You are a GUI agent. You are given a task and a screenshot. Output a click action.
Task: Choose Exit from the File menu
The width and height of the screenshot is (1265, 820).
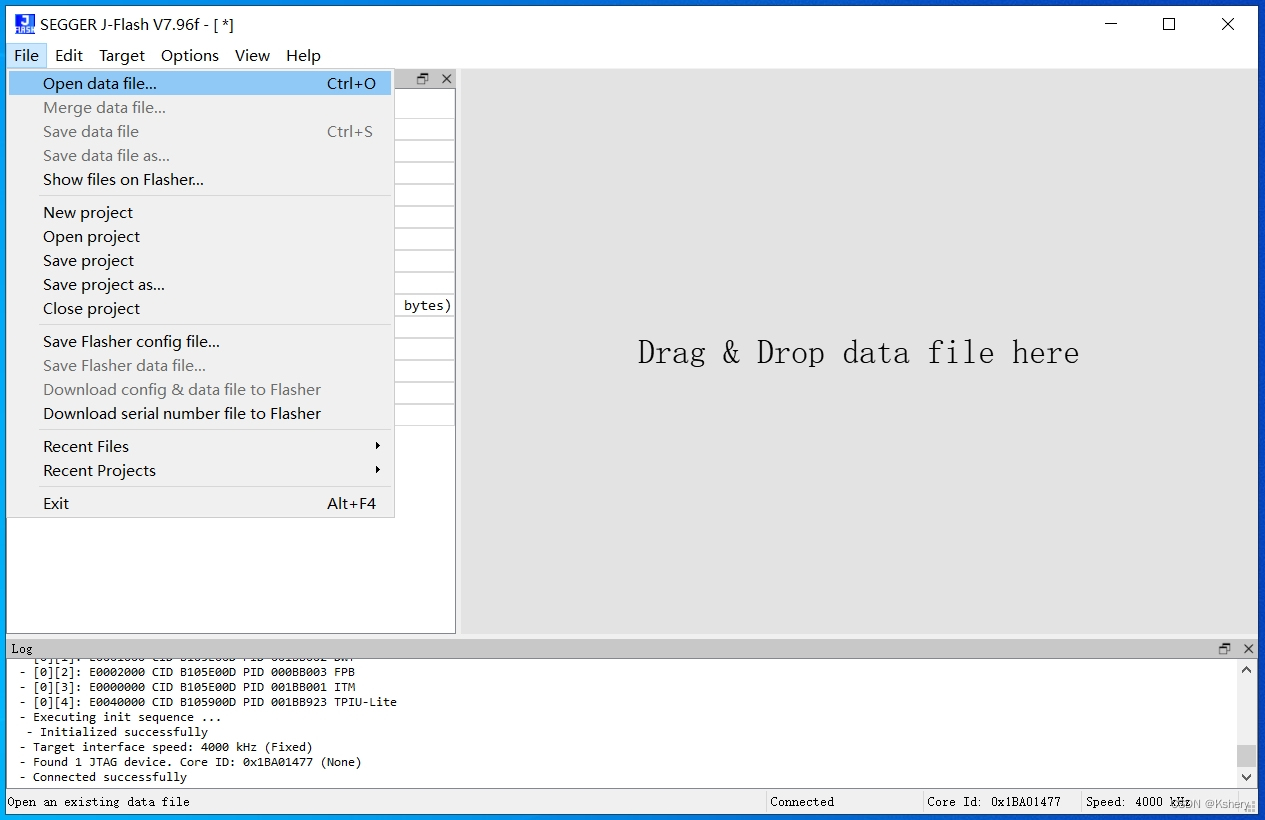[x=200, y=504]
